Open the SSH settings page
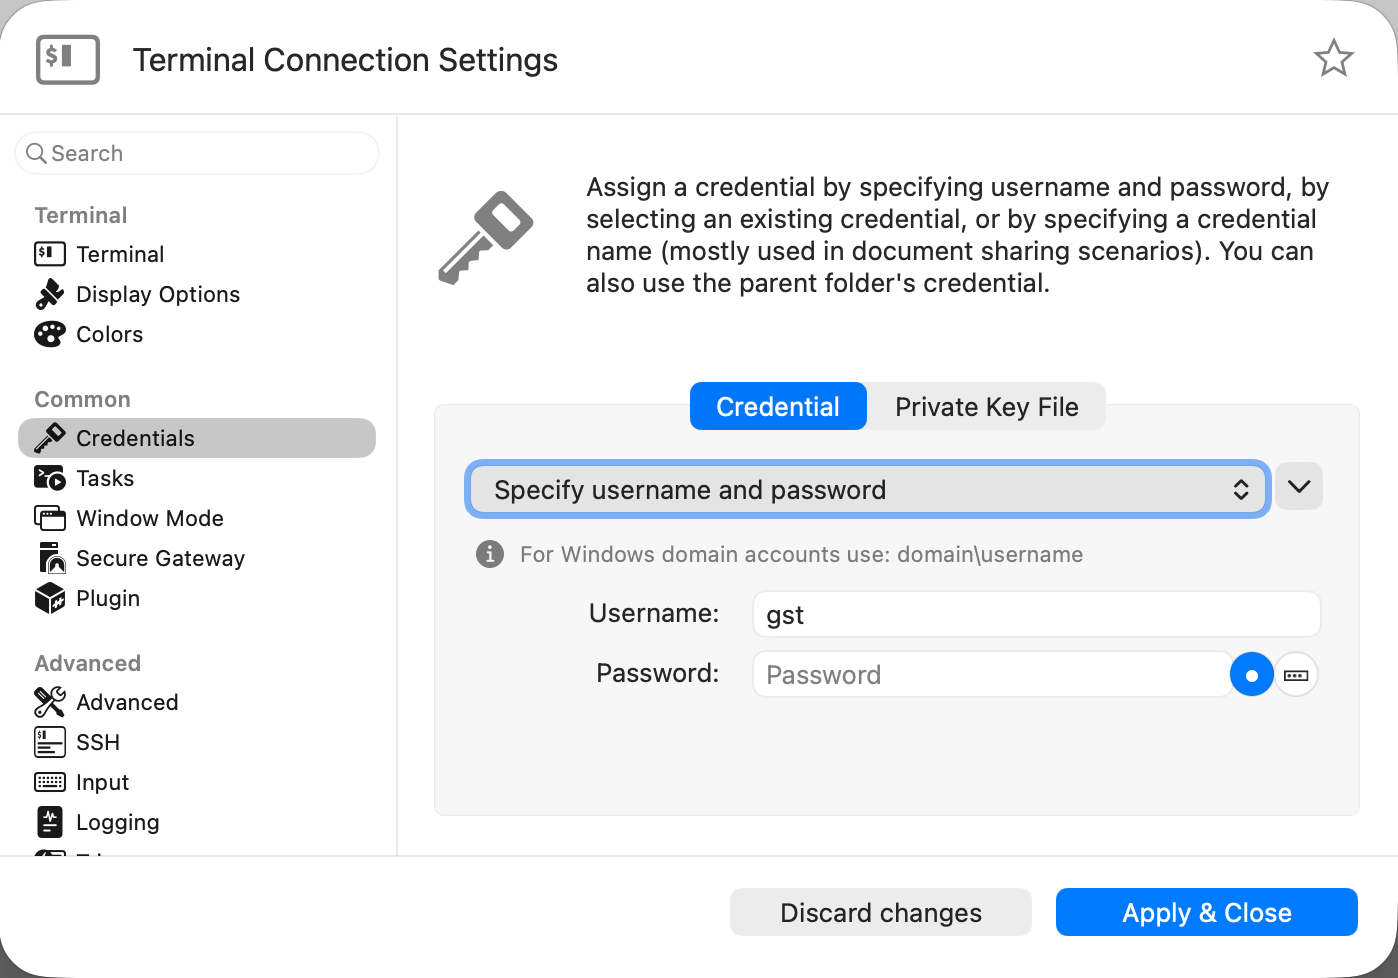 pos(97,742)
